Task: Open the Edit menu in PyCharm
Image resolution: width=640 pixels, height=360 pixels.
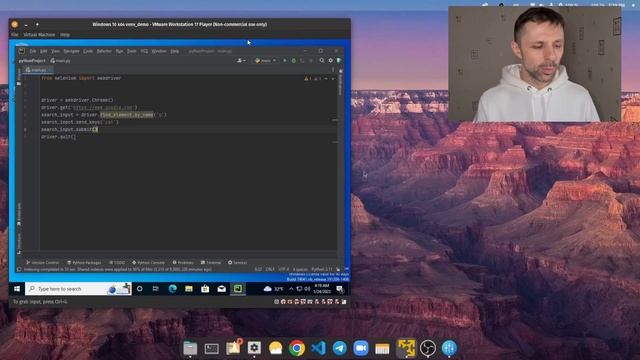Action: 43,51
